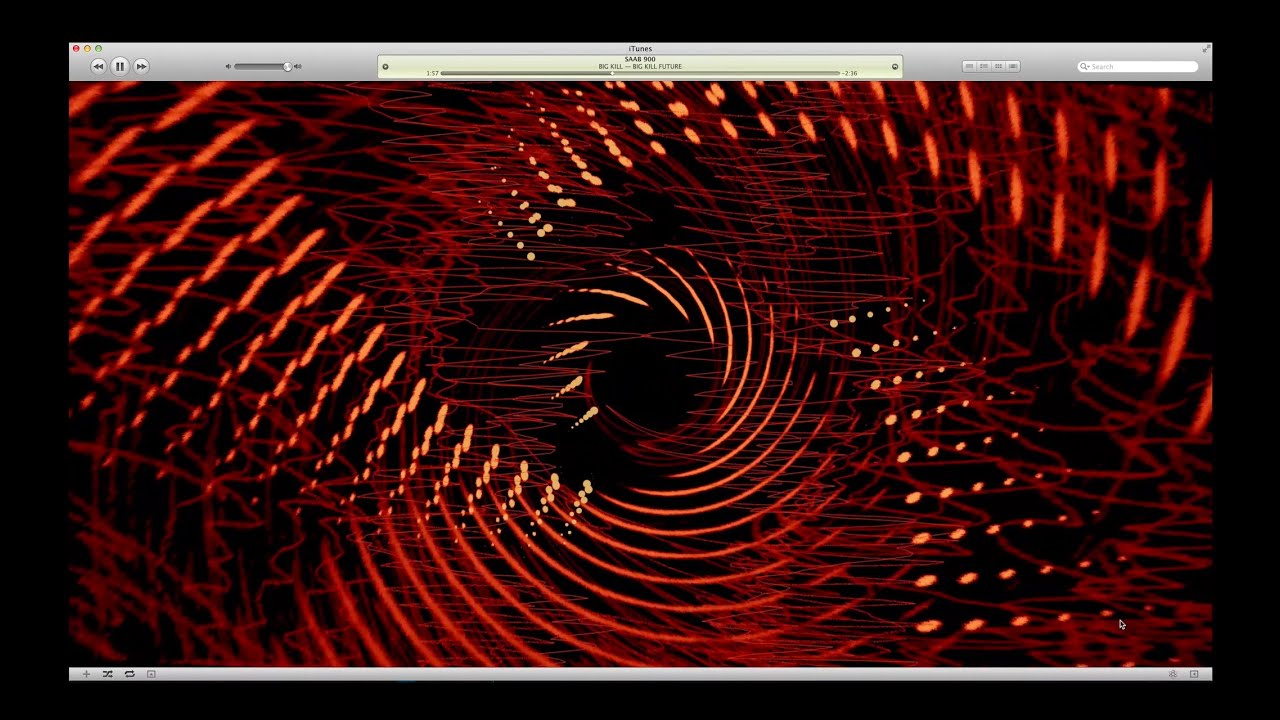Click the BIG KILL — BIG KILL FUTURE text
This screenshot has height=720, width=1280.
(640, 66)
